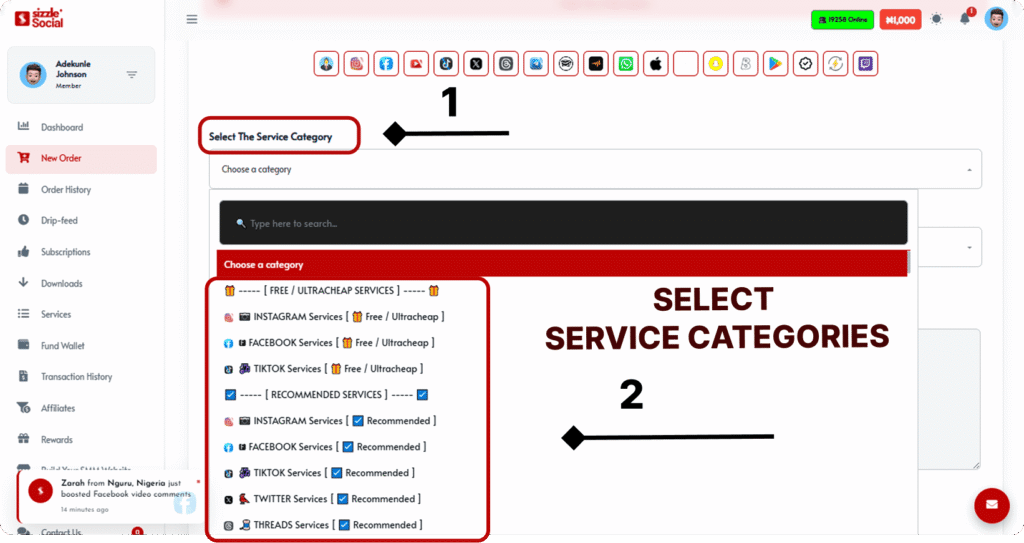Click the Sizzle Social logo
This screenshot has height=543, width=1024.
pos(39,18)
